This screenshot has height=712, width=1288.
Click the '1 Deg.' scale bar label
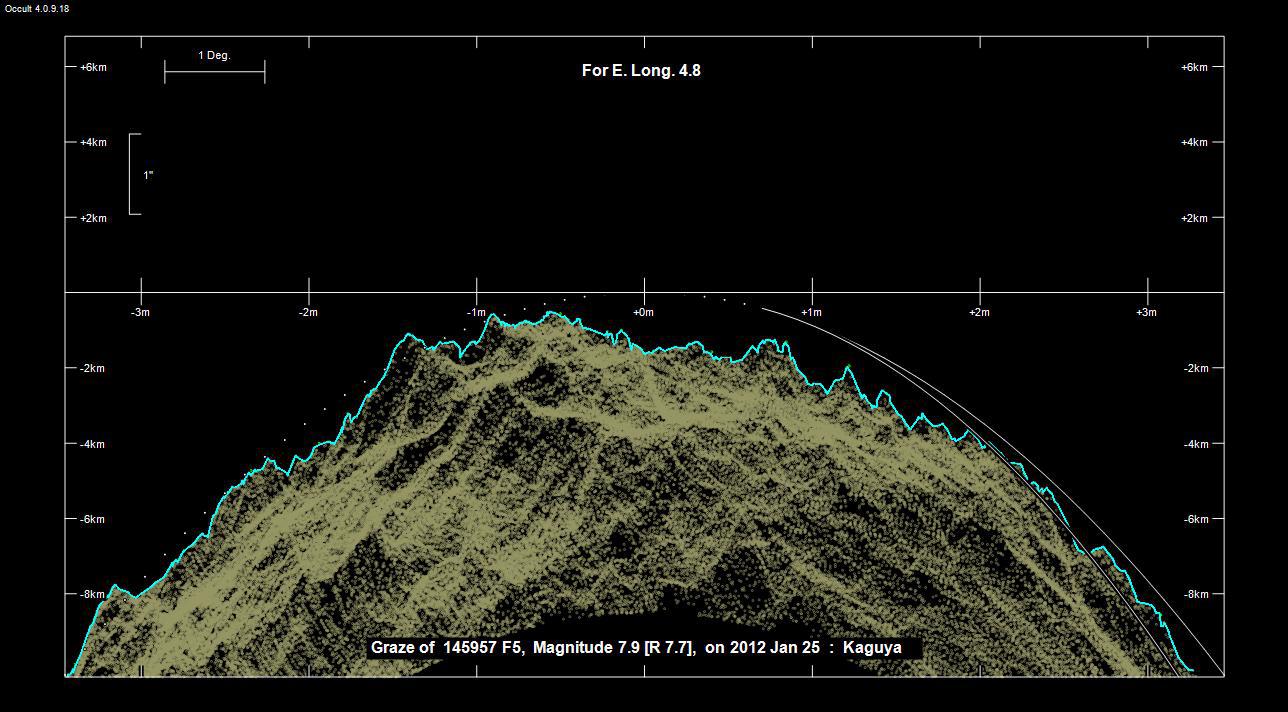(214, 56)
